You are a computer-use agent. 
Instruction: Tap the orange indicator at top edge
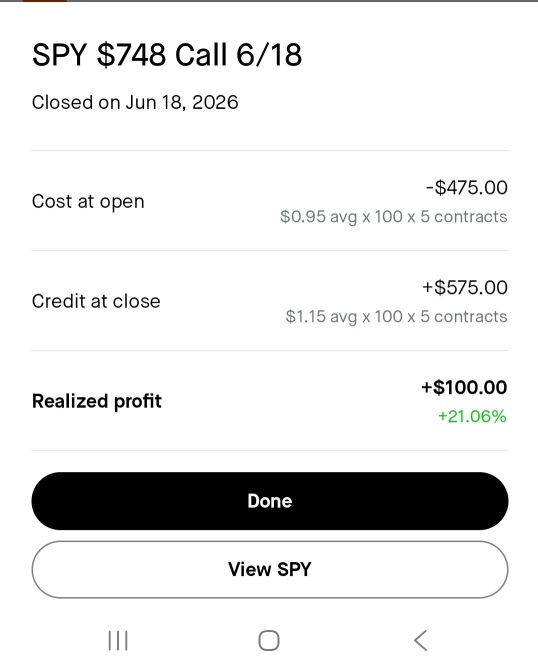click(x=45, y=1)
